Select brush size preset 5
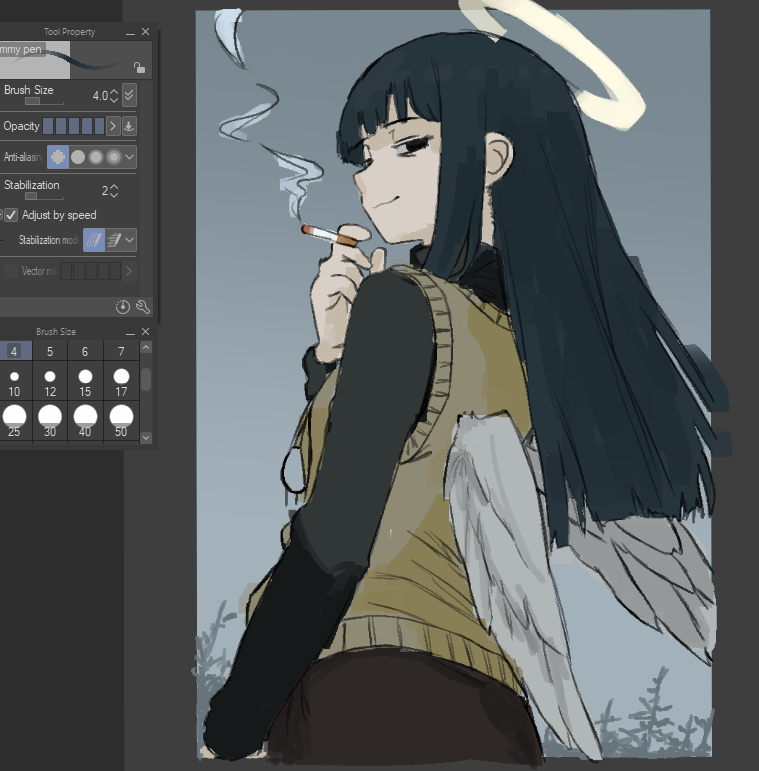Image resolution: width=759 pixels, height=771 pixels. tap(50, 351)
